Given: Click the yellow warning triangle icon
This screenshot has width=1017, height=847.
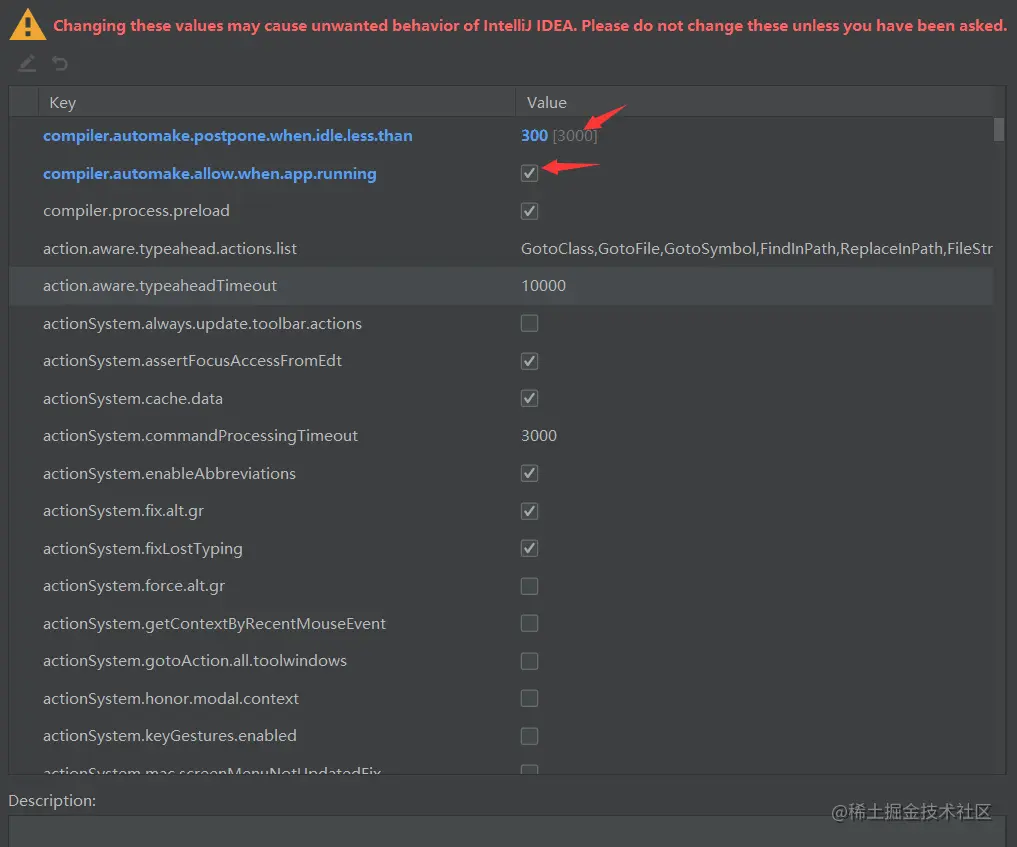Looking at the screenshot, I should point(27,24).
